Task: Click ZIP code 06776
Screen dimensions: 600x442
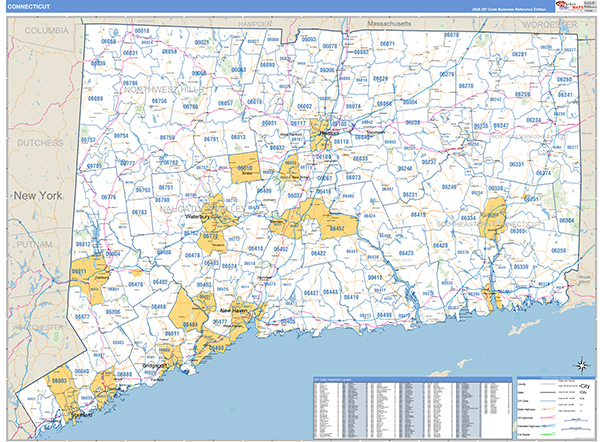Action: click(x=108, y=197)
